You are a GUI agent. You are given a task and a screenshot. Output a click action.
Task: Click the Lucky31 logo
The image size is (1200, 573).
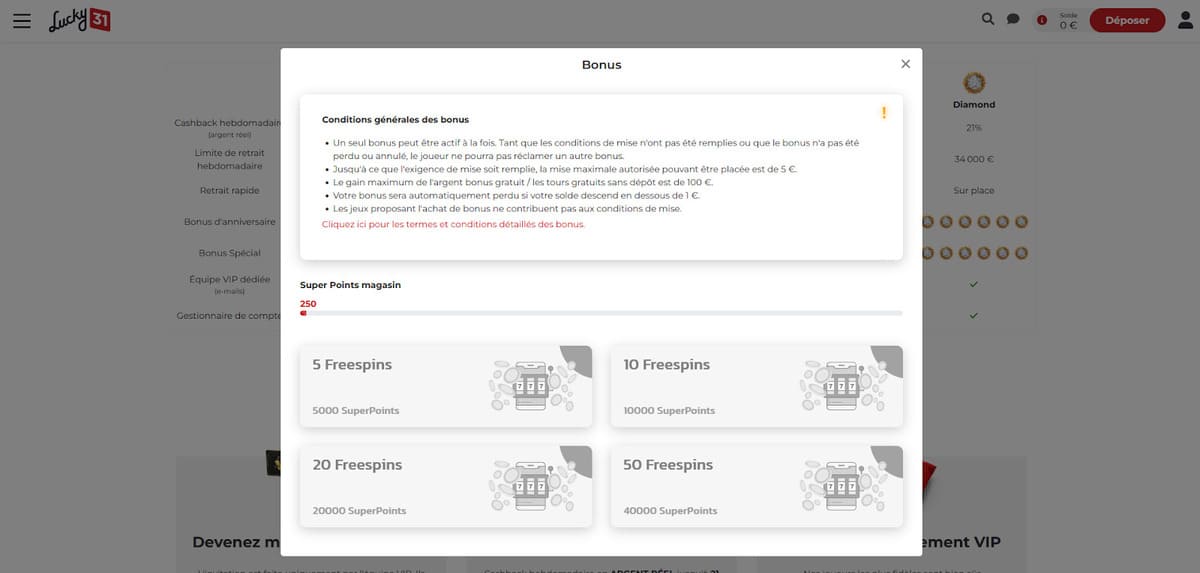coord(79,20)
